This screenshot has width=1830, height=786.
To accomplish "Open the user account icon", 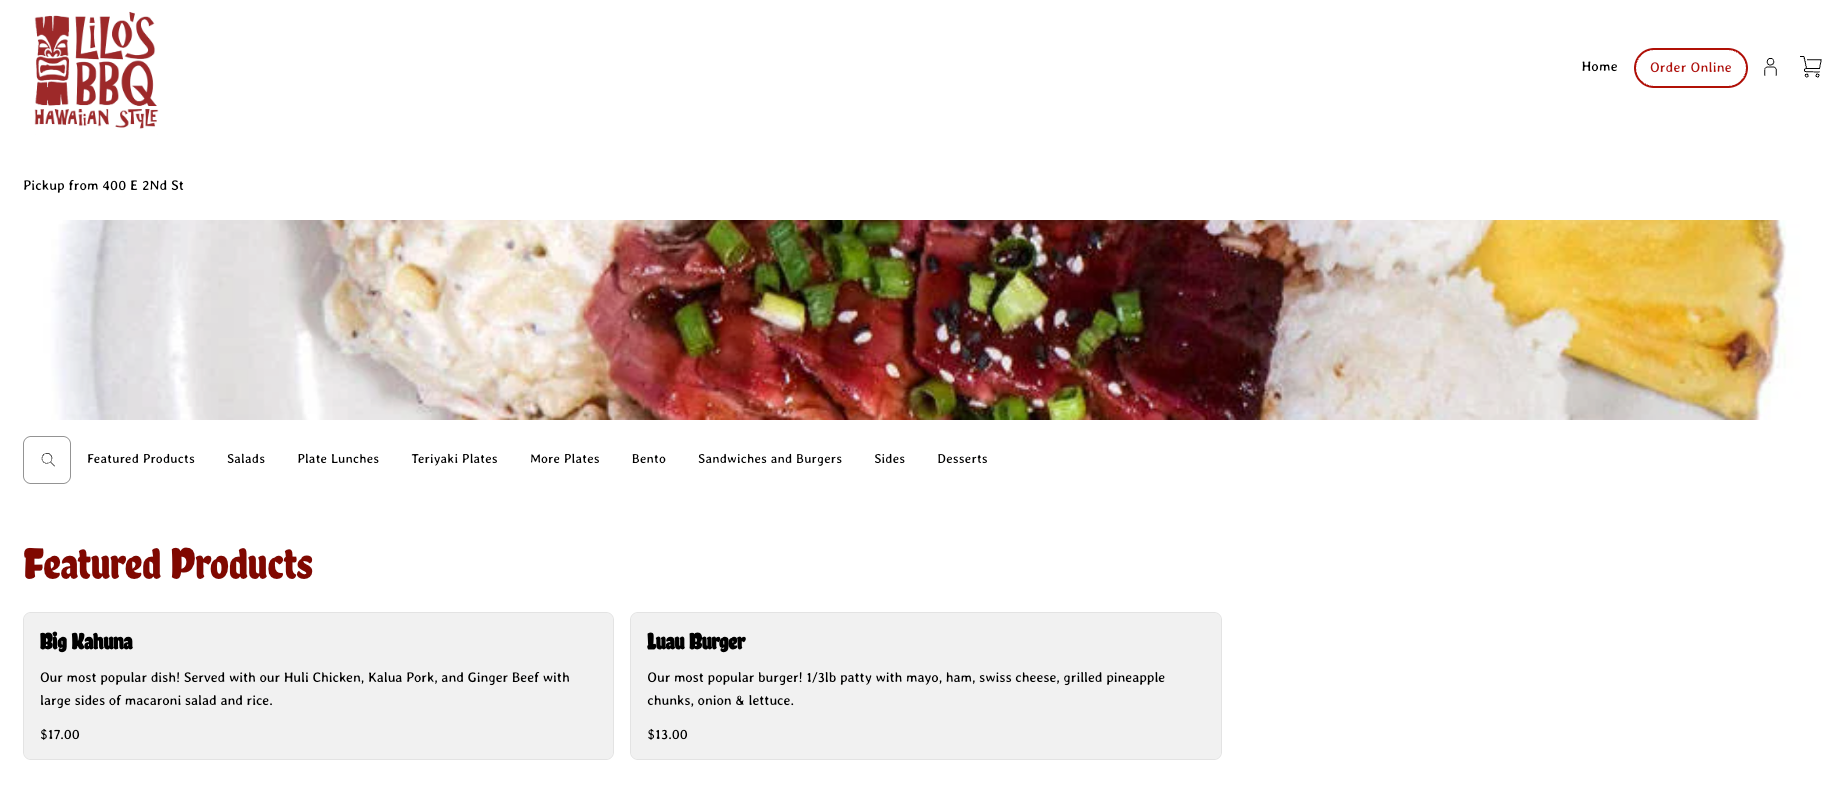I will pos(1770,67).
